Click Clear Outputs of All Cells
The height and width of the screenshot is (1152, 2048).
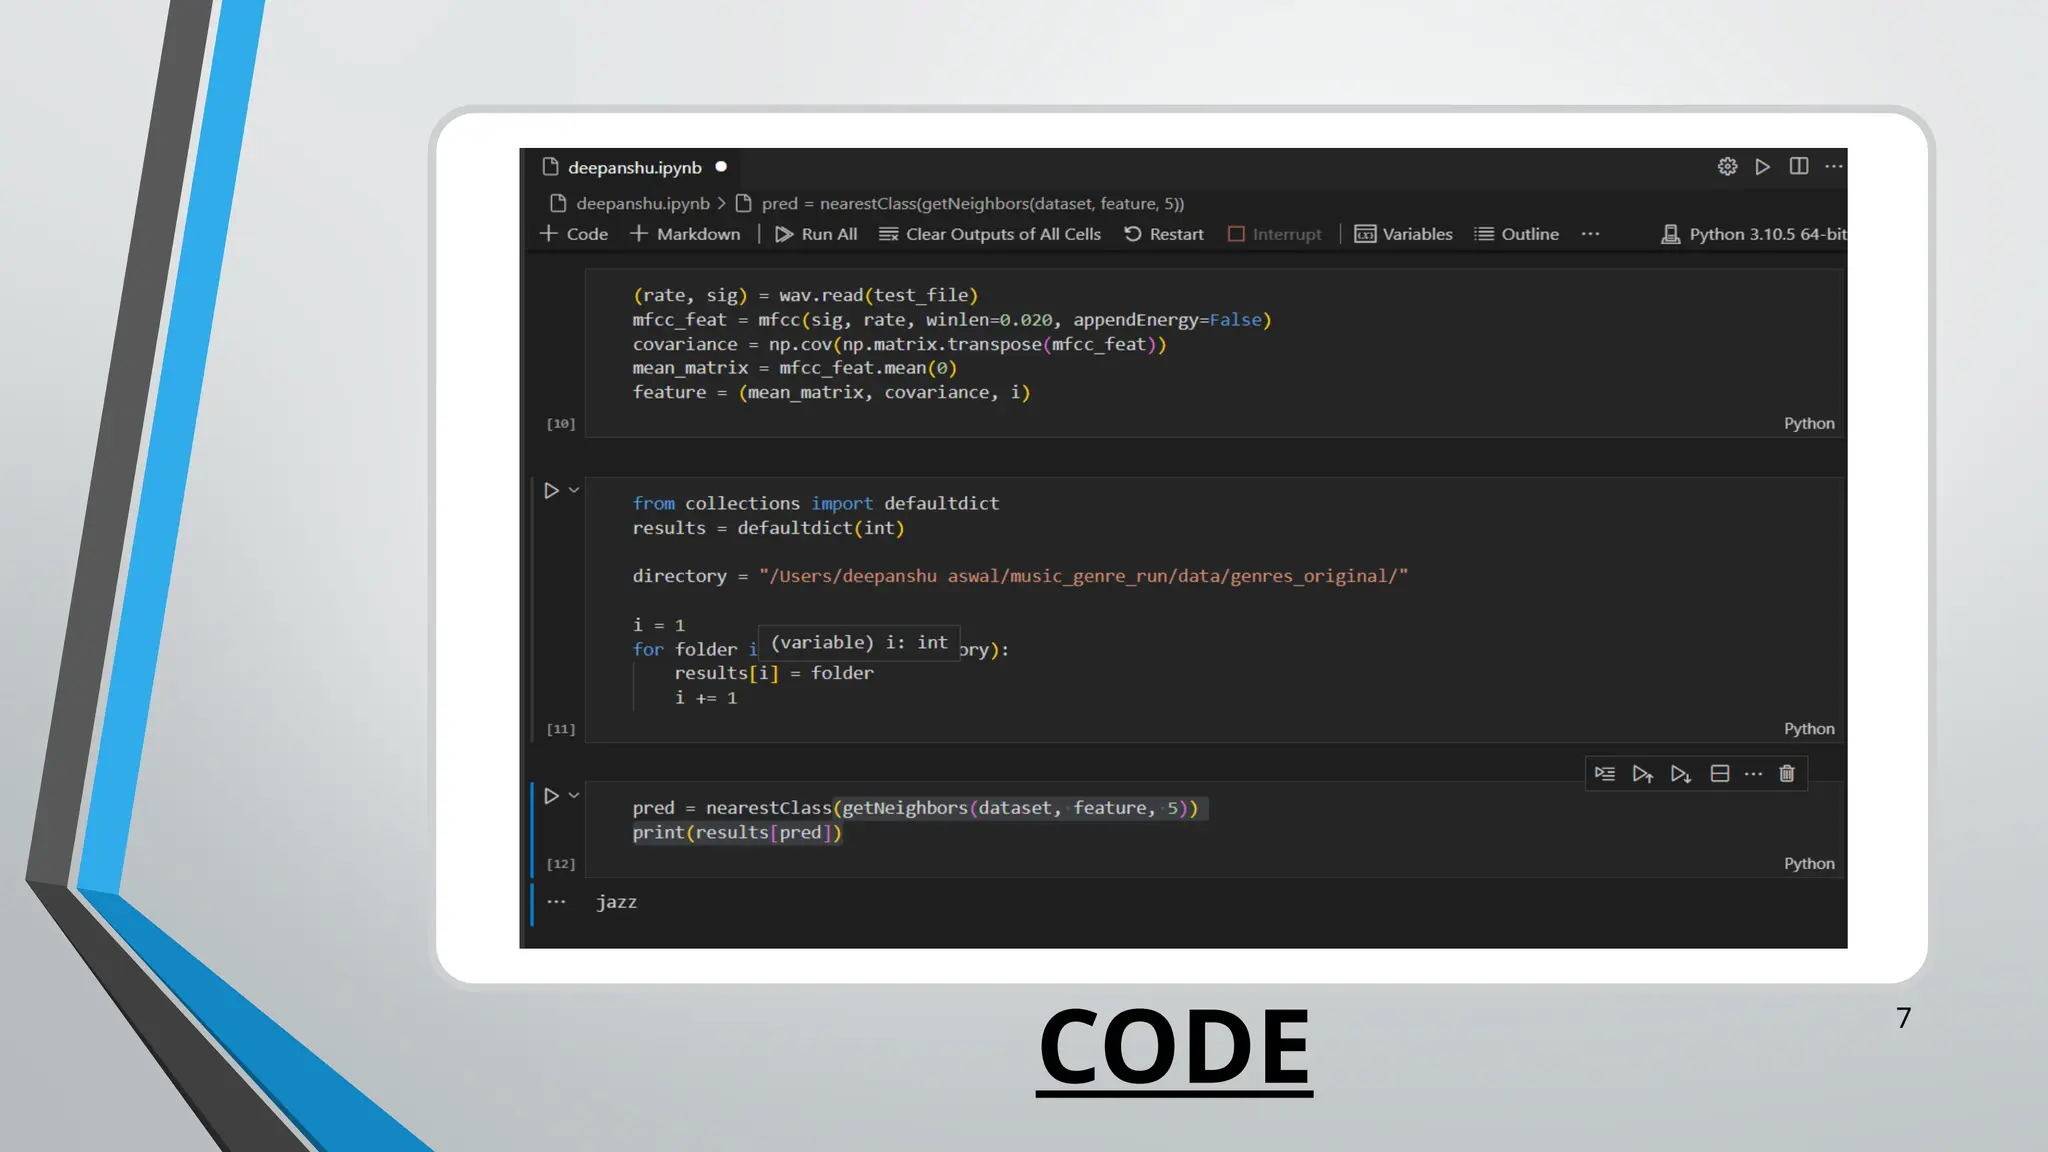(x=990, y=234)
